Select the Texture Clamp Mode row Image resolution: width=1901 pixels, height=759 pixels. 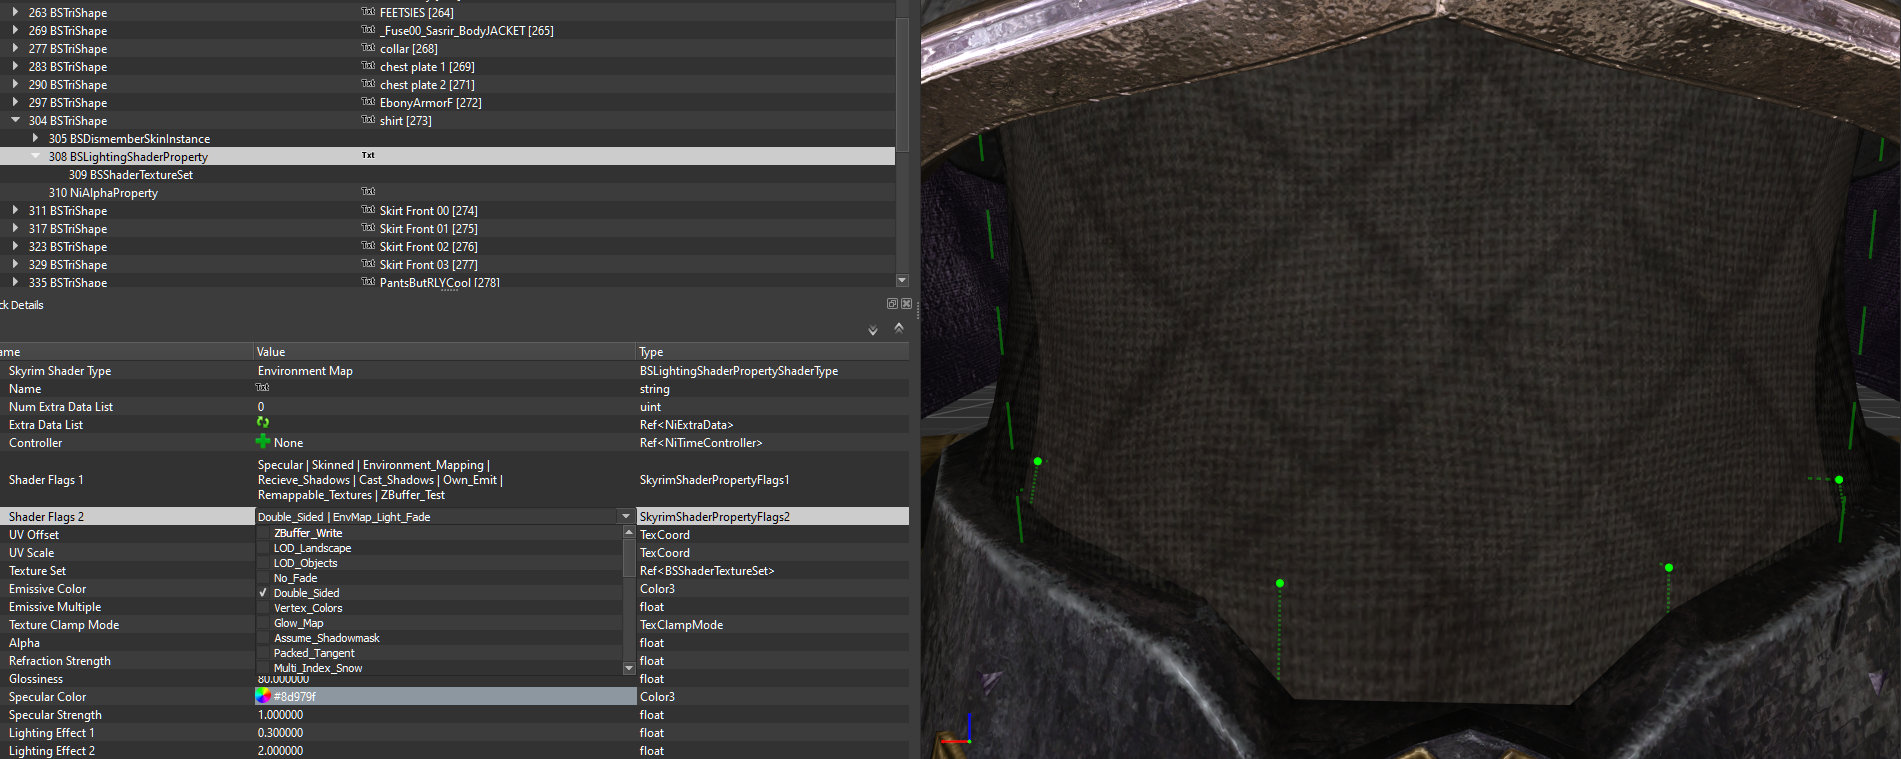click(x=454, y=624)
